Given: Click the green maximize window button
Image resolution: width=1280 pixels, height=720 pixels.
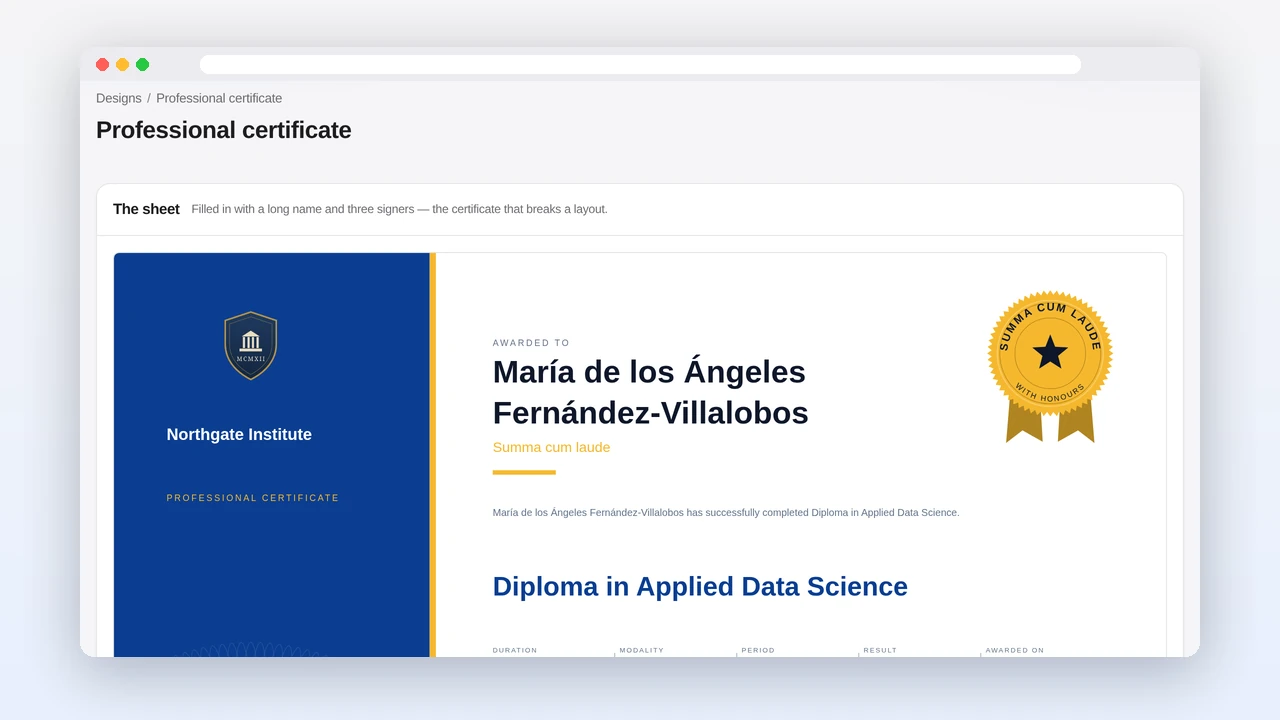Looking at the screenshot, I should pos(142,64).
